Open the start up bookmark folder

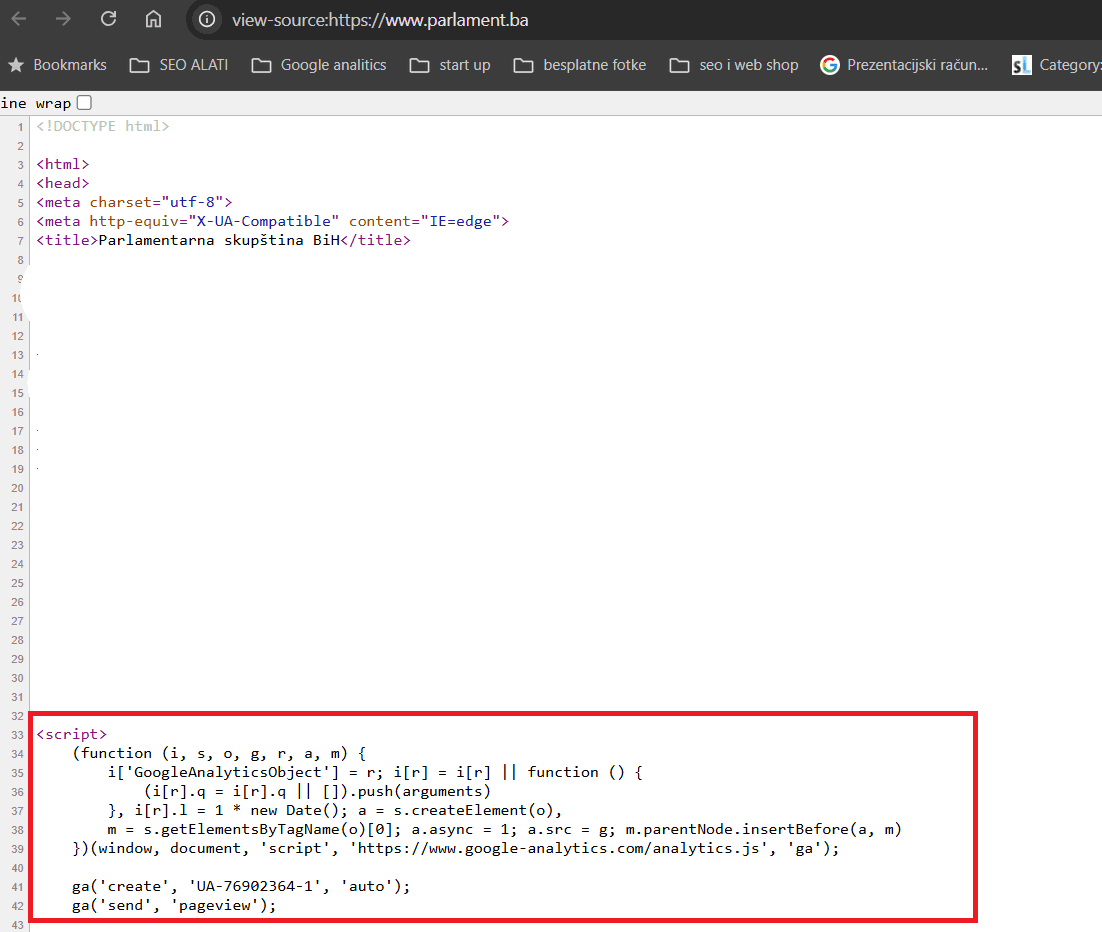click(x=450, y=65)
